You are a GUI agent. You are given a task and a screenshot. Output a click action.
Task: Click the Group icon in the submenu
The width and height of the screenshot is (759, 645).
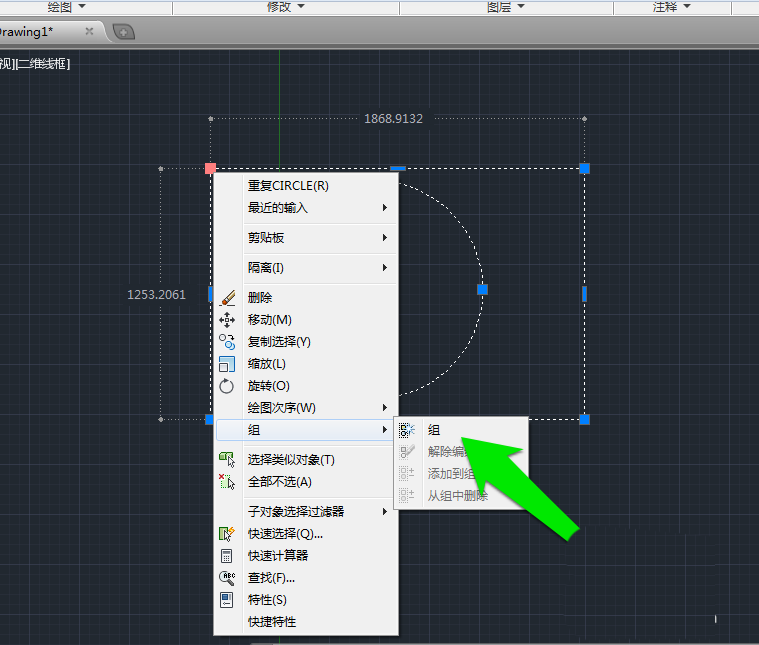pyautogui.click(x=407, y=430)
